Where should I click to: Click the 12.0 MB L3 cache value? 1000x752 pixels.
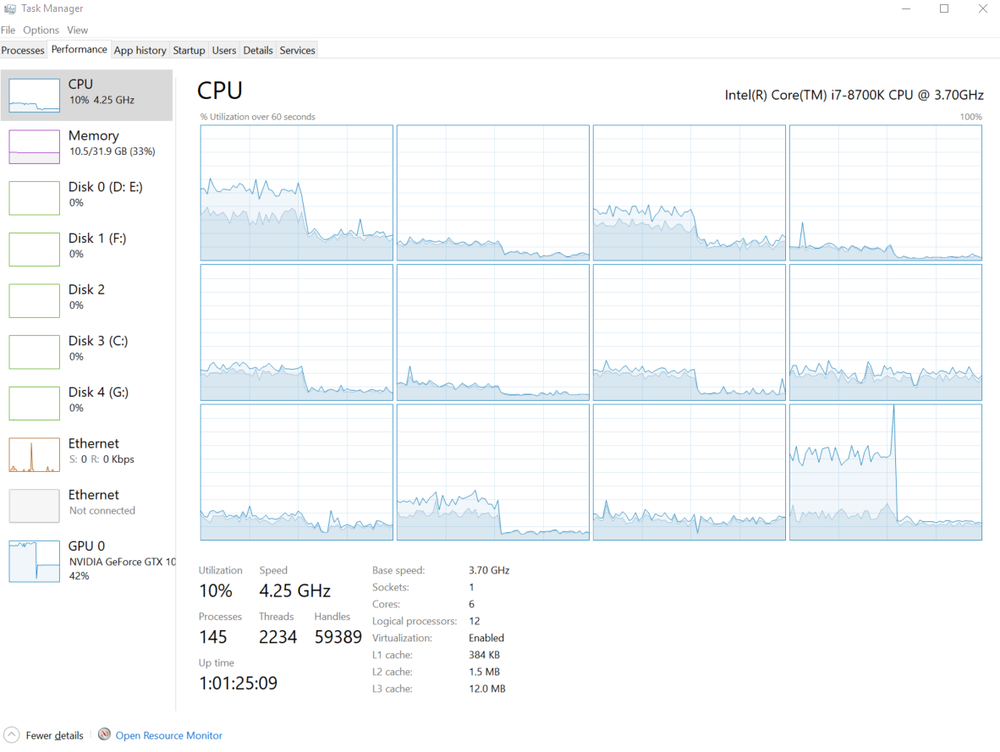487,689
